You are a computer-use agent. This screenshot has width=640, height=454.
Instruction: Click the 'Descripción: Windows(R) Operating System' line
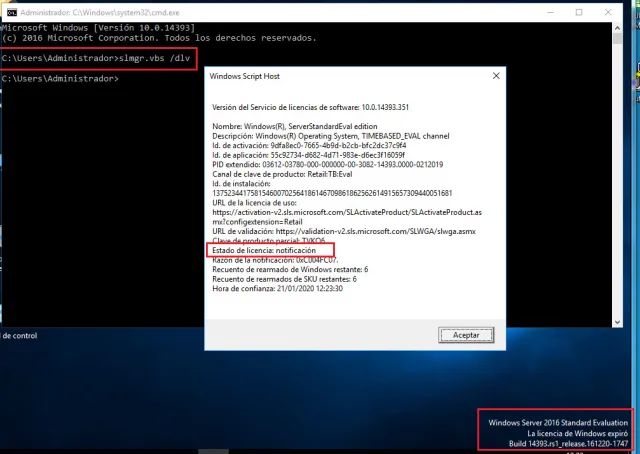pos(331,136)
